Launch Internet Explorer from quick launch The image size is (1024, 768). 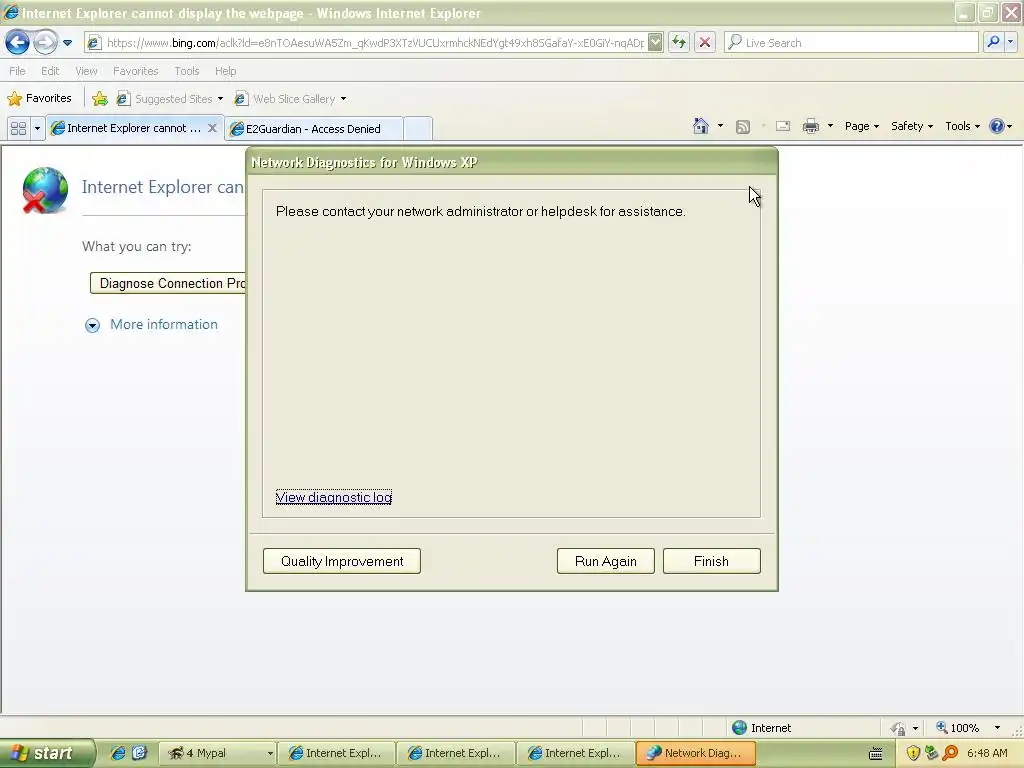coord(118,753)
